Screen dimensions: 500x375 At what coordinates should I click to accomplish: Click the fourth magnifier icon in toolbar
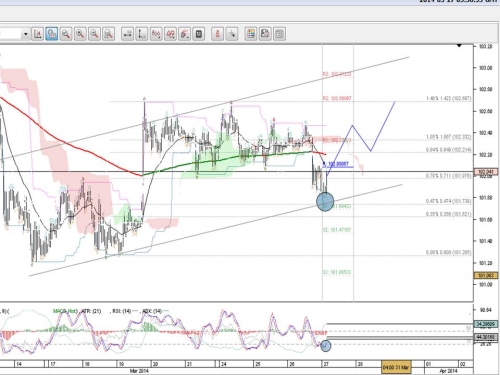click(x=108, y=34)
